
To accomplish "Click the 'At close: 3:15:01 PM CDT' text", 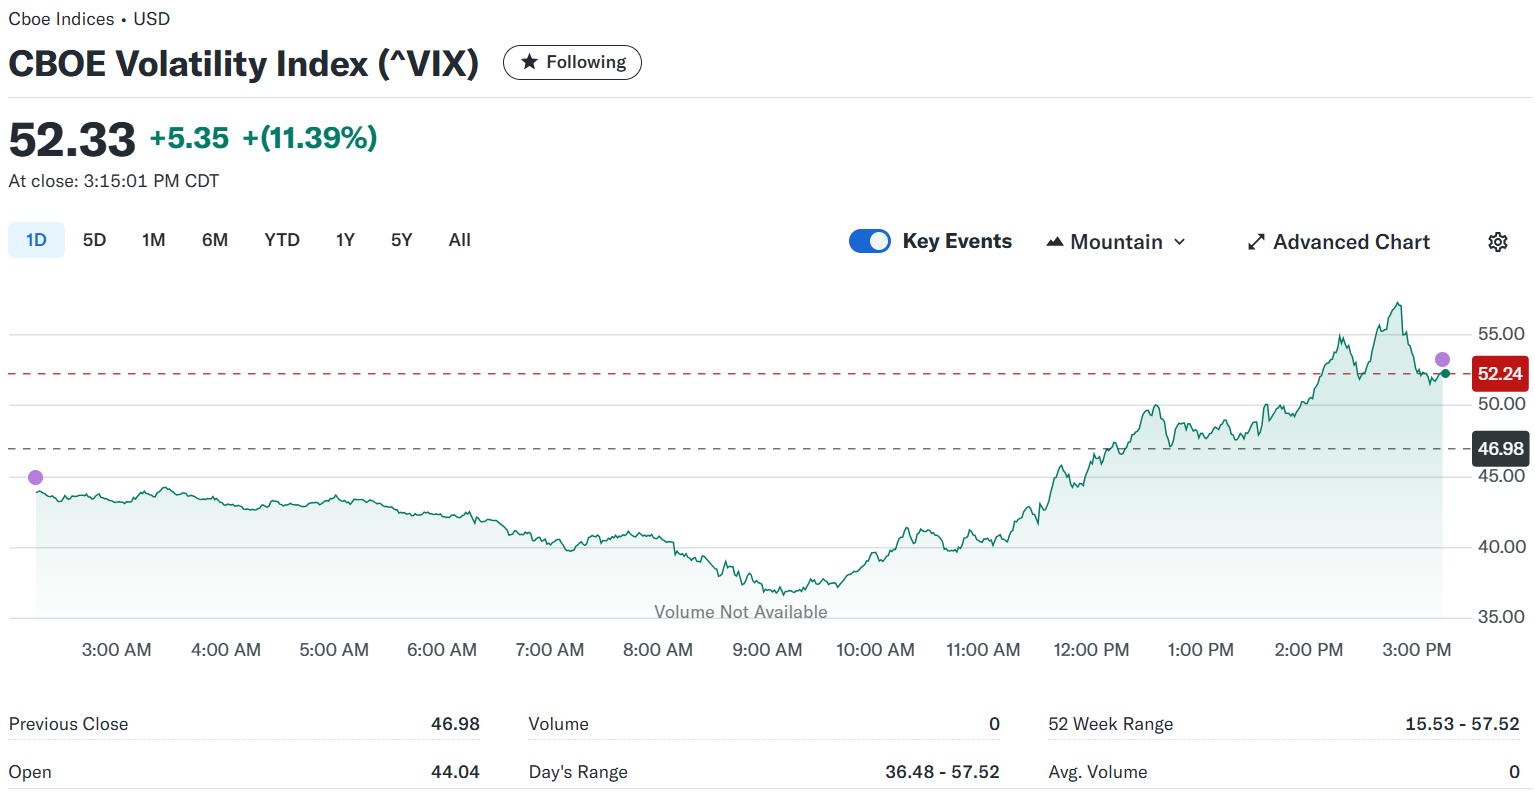I will (x=114, y=181).
